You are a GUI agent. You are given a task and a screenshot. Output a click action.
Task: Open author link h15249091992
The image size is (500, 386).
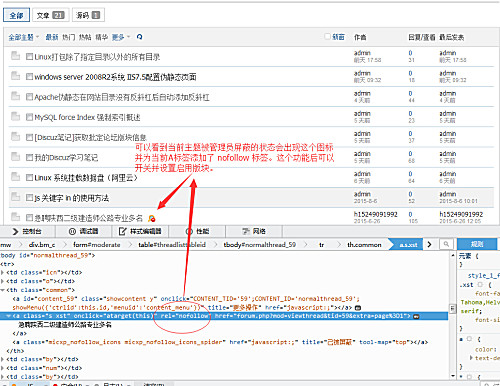point(376,214)
